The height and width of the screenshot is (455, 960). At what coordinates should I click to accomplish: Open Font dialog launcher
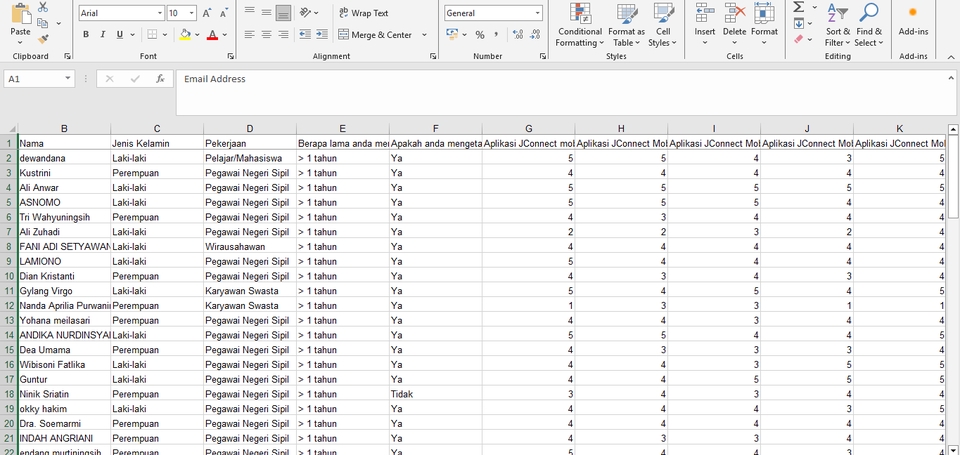[231, 56]
